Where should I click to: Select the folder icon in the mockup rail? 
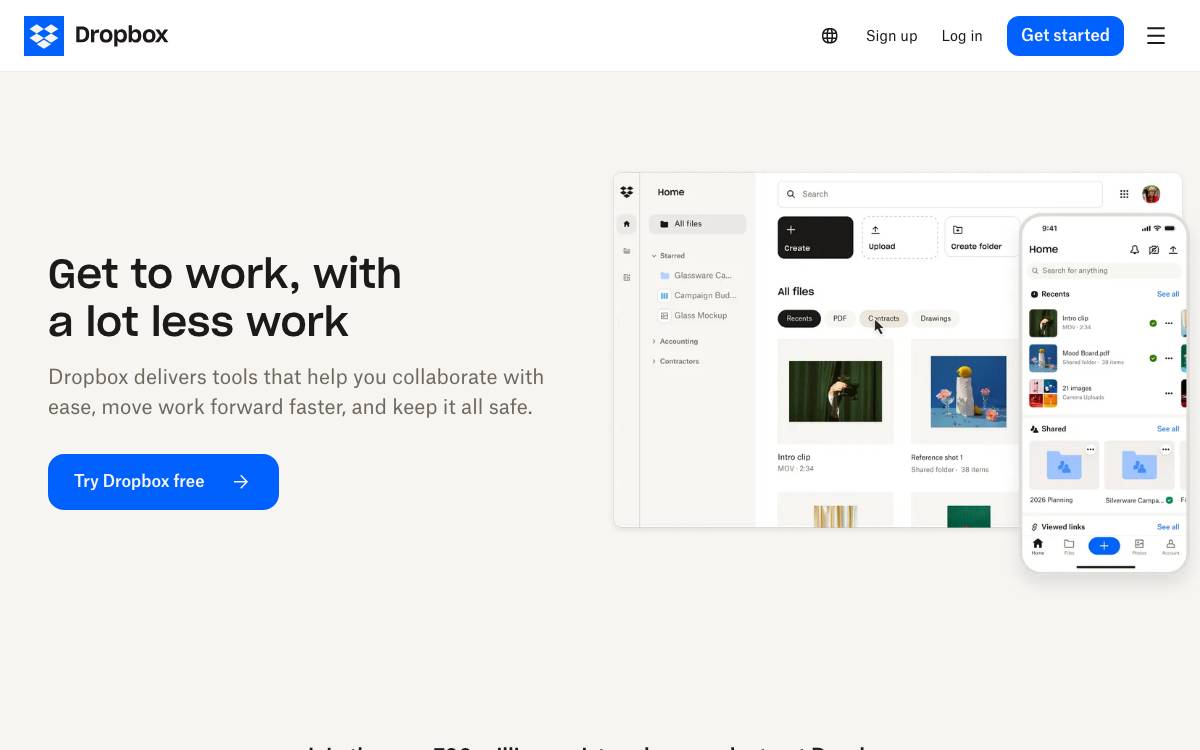coord(627,251)
